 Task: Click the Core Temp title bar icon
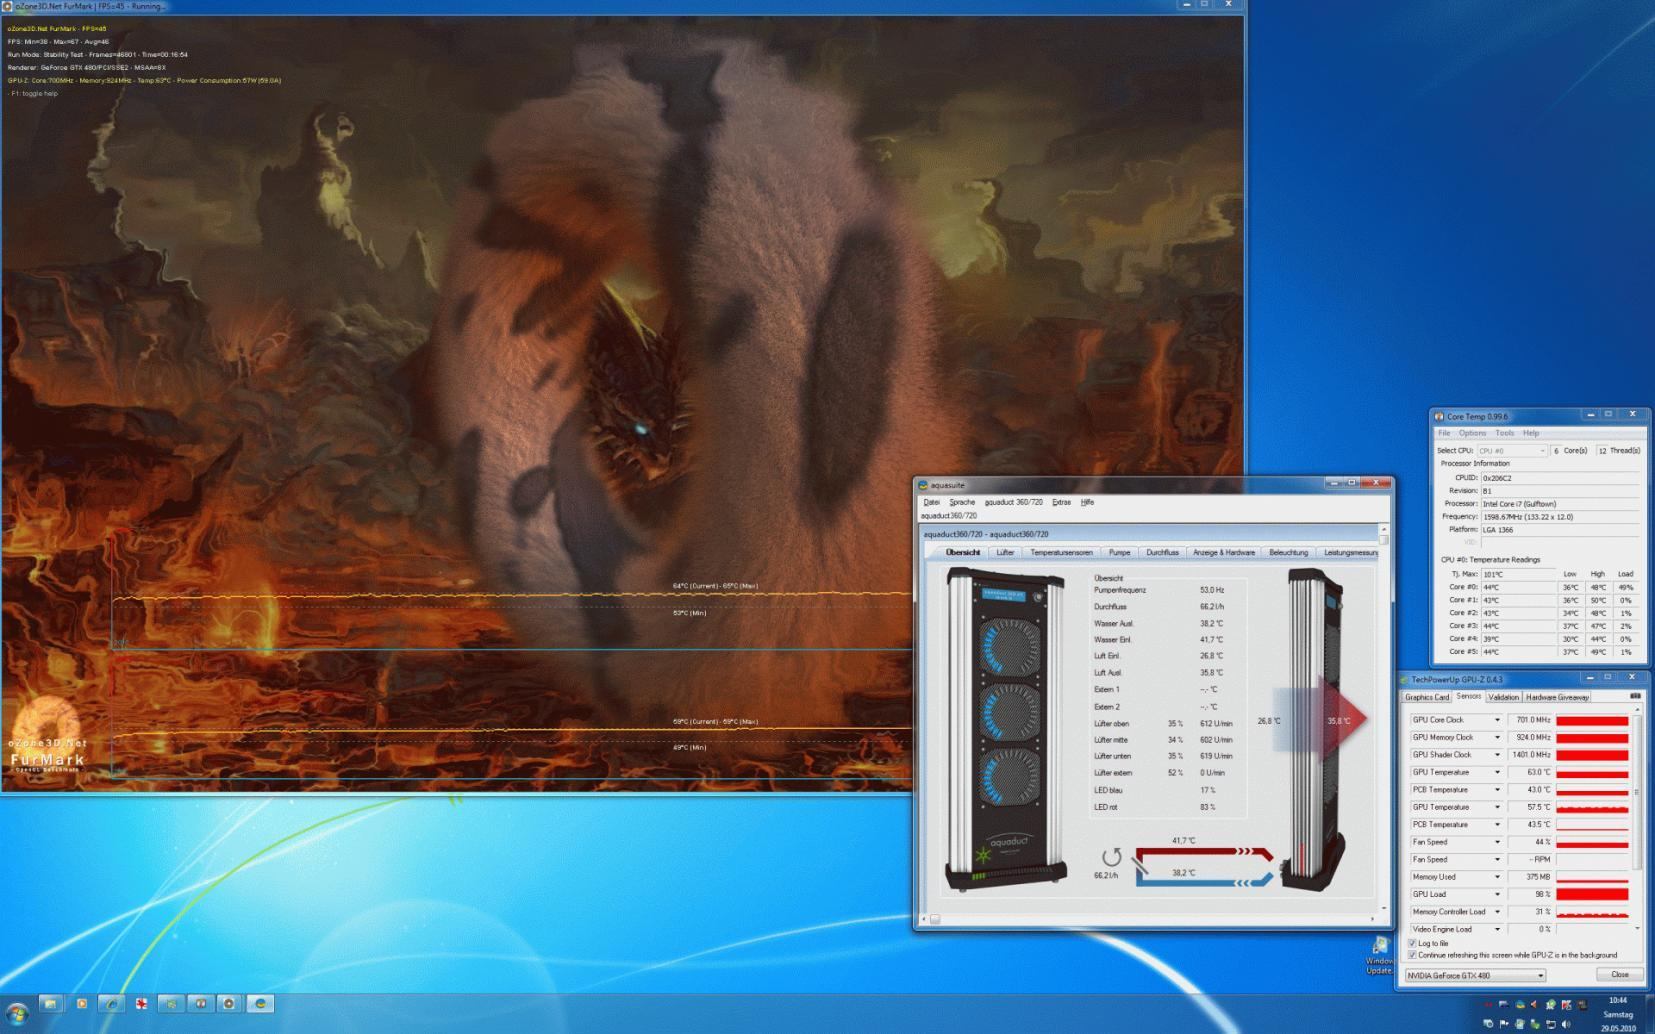1439,416
